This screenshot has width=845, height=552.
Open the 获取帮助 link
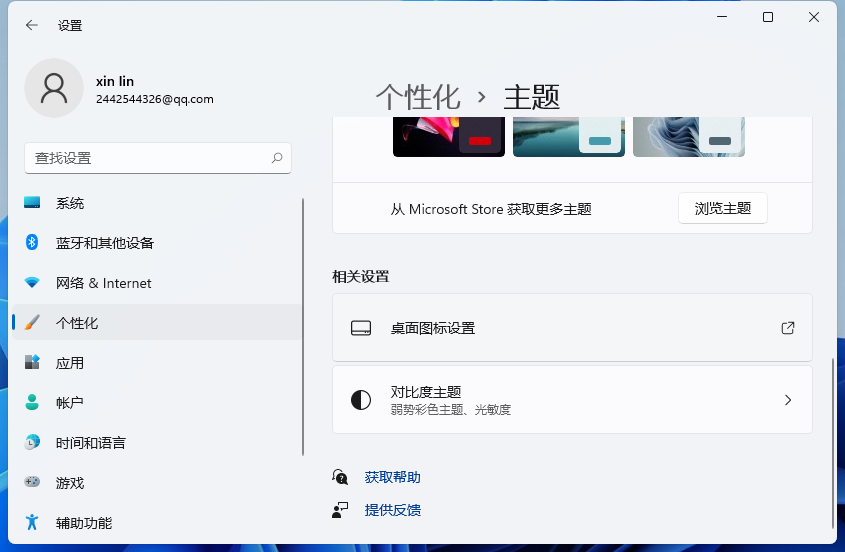click(392, 477)
